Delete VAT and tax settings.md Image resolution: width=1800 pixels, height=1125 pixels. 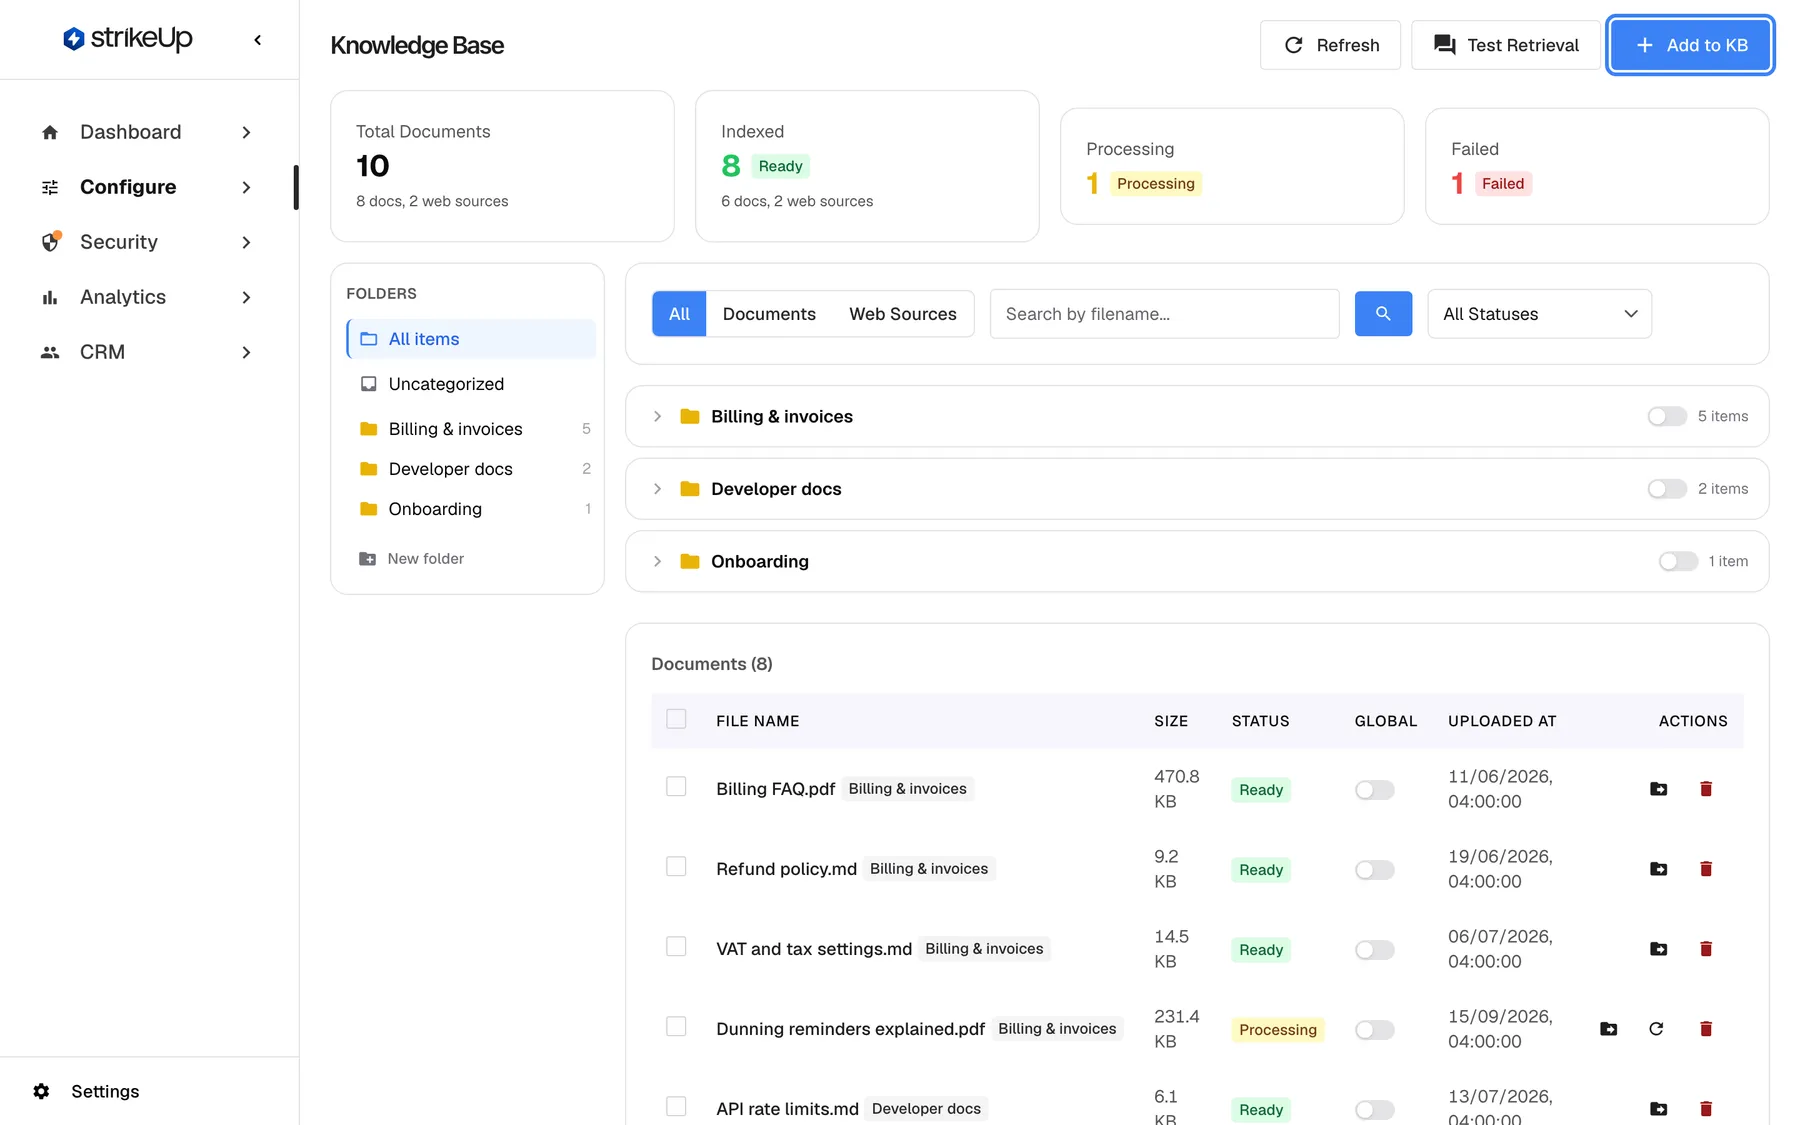1706,949
